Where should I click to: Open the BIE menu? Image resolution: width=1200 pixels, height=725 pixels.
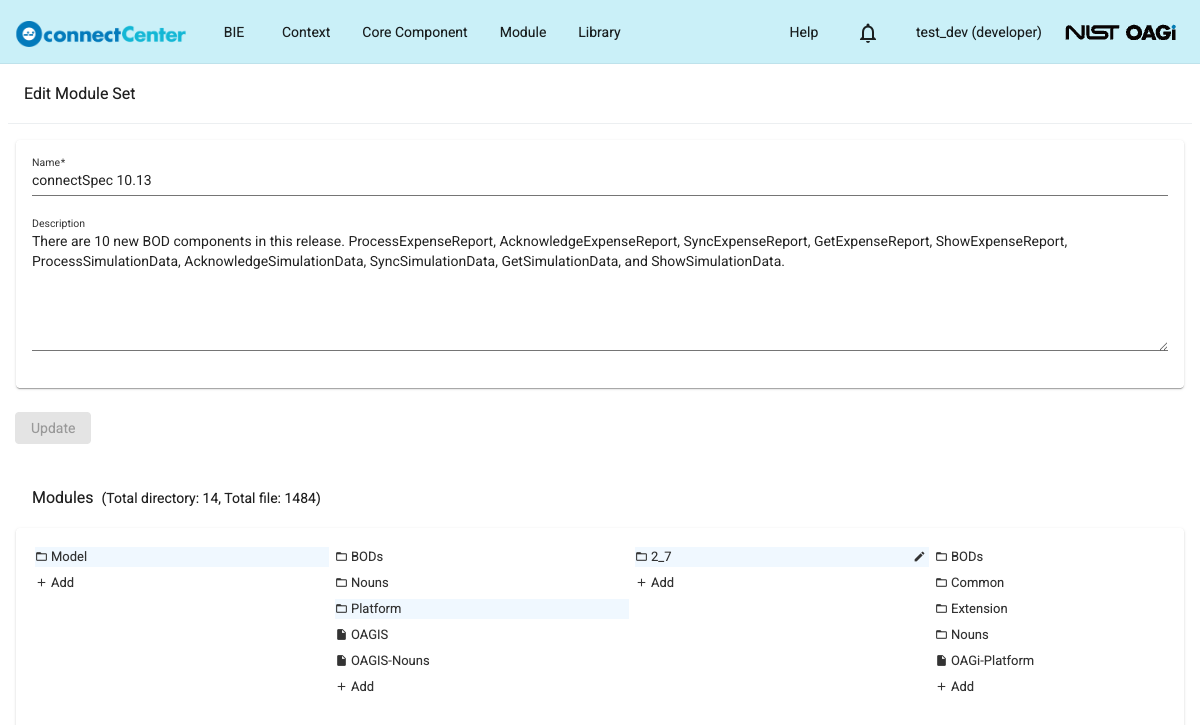[234, 32]
